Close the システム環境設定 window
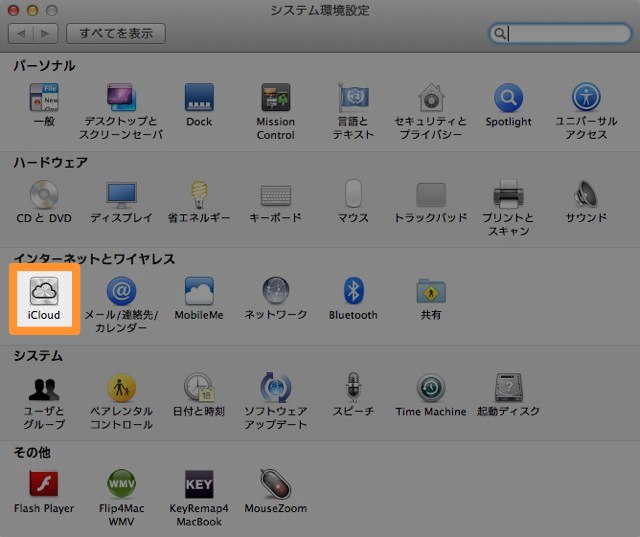640x537 pixels. click(x=13, y=10)
